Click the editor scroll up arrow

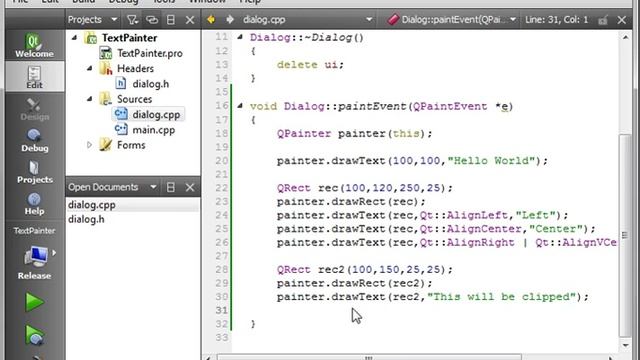pyautogui.click(x=625, y=37)
